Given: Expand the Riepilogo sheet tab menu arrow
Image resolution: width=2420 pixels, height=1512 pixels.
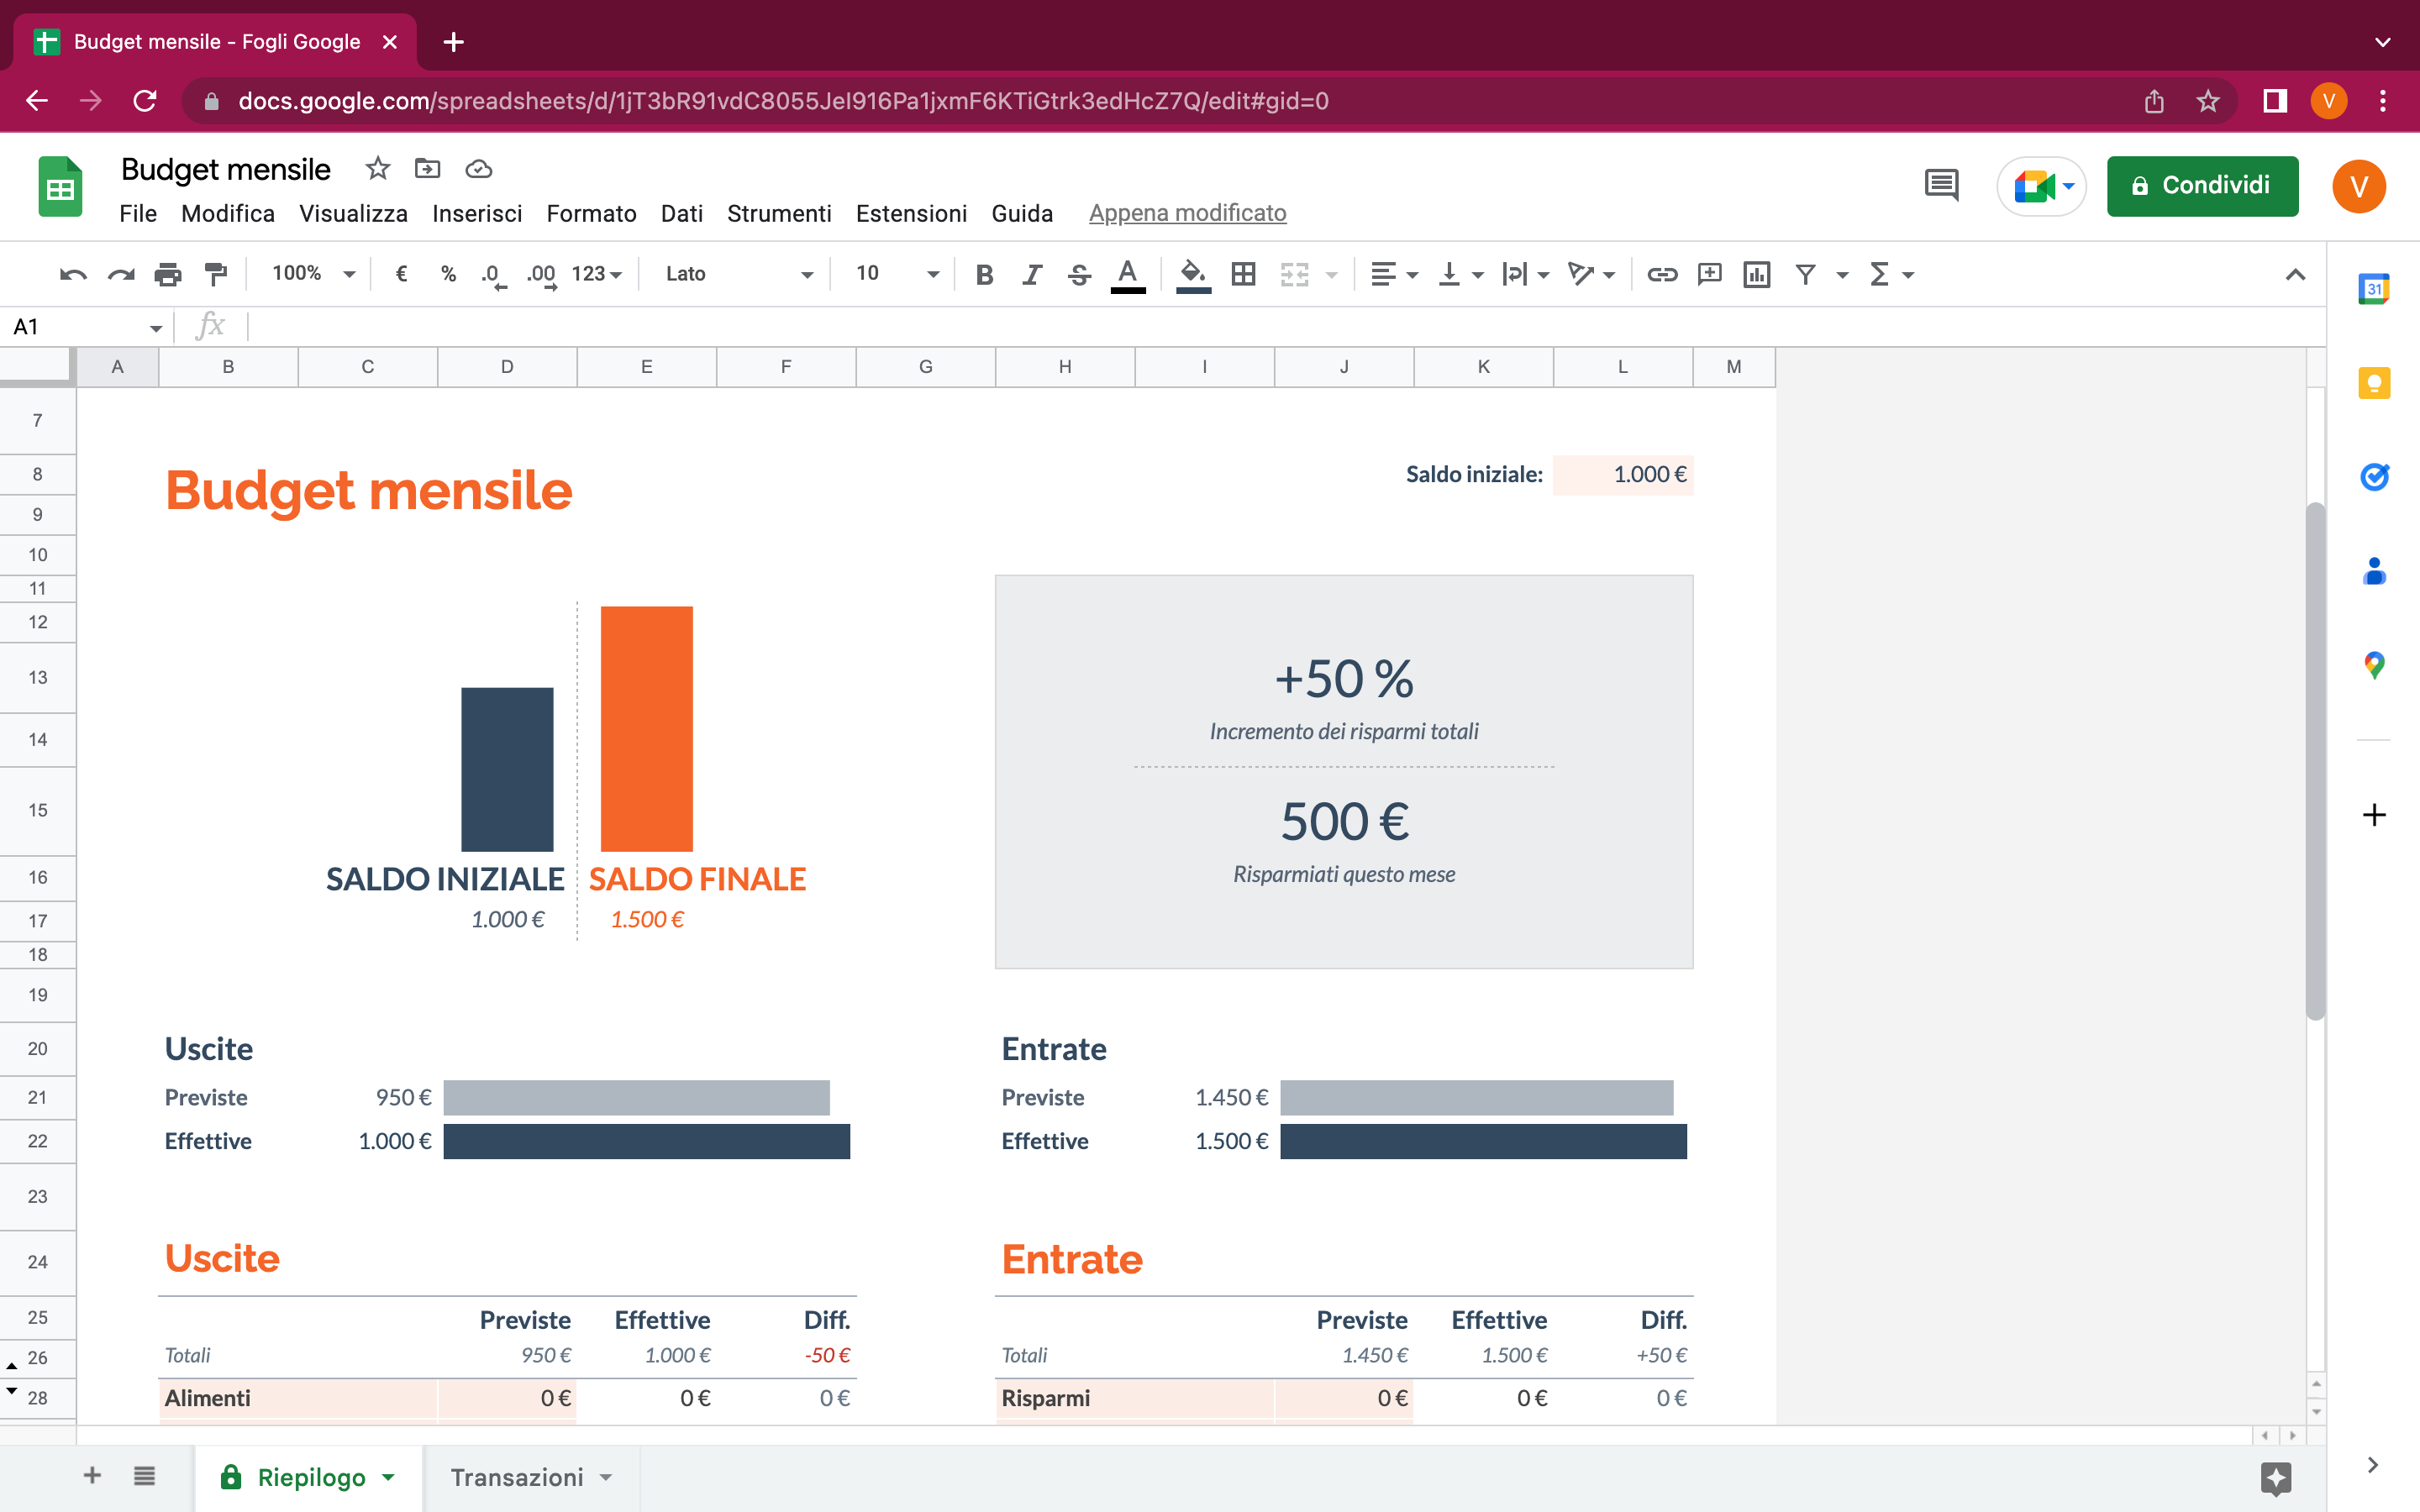Looking at the screenshot, I should 389,1477.
